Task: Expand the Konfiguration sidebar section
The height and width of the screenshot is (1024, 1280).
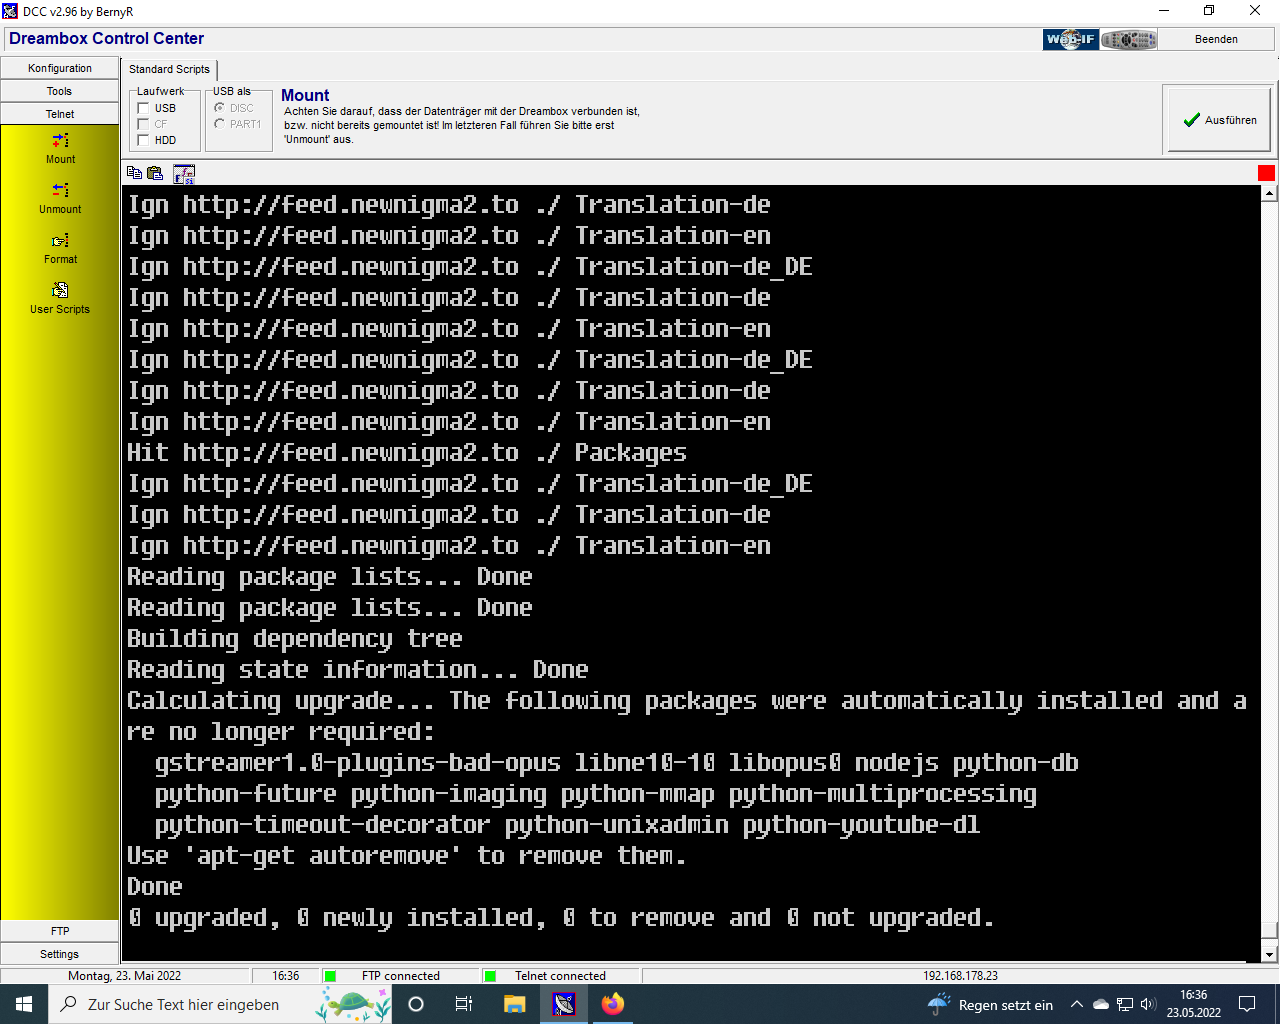Action: coord(60,68)
